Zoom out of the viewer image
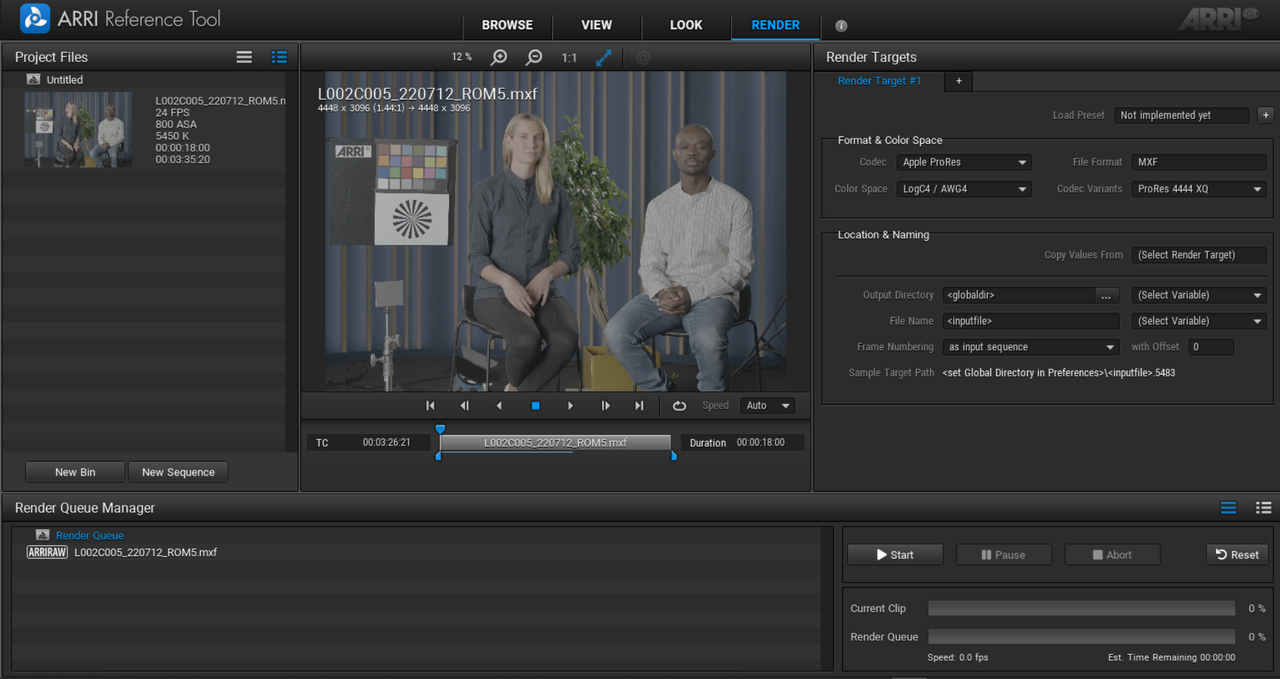The height and width of the screenshot is (679, 1280). click(534, 57)
